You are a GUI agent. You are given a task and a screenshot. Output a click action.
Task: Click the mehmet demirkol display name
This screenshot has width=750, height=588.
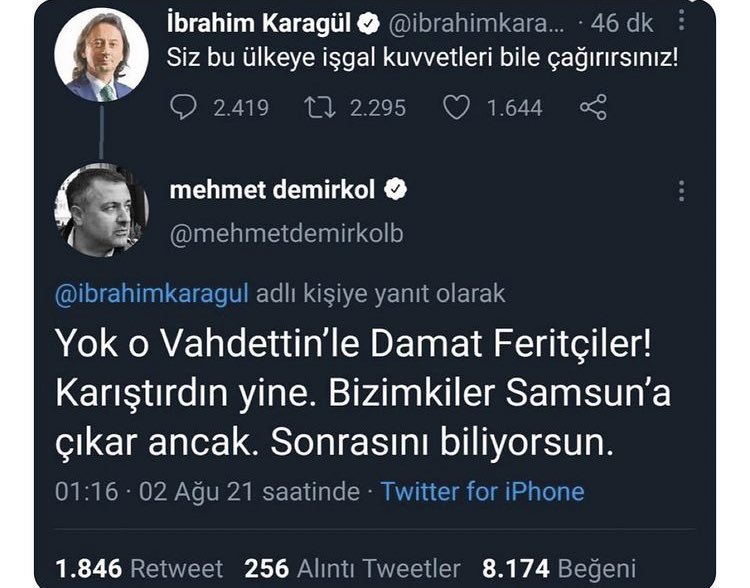[276, 190]
